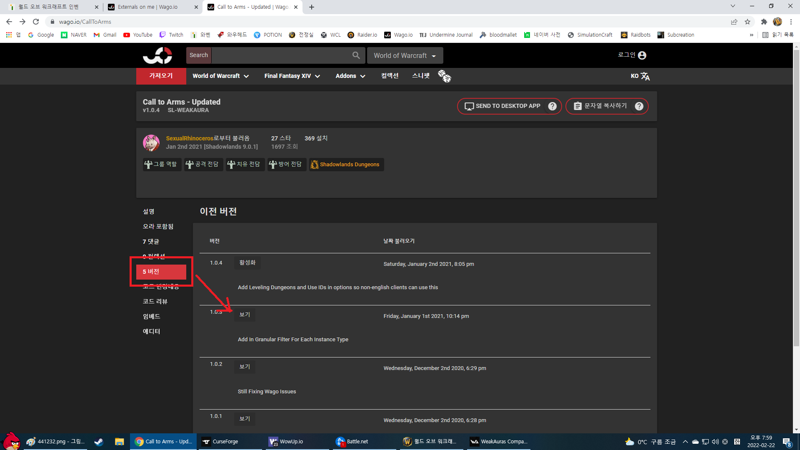Open the 임베드 sidebar section

coord(152,316)
